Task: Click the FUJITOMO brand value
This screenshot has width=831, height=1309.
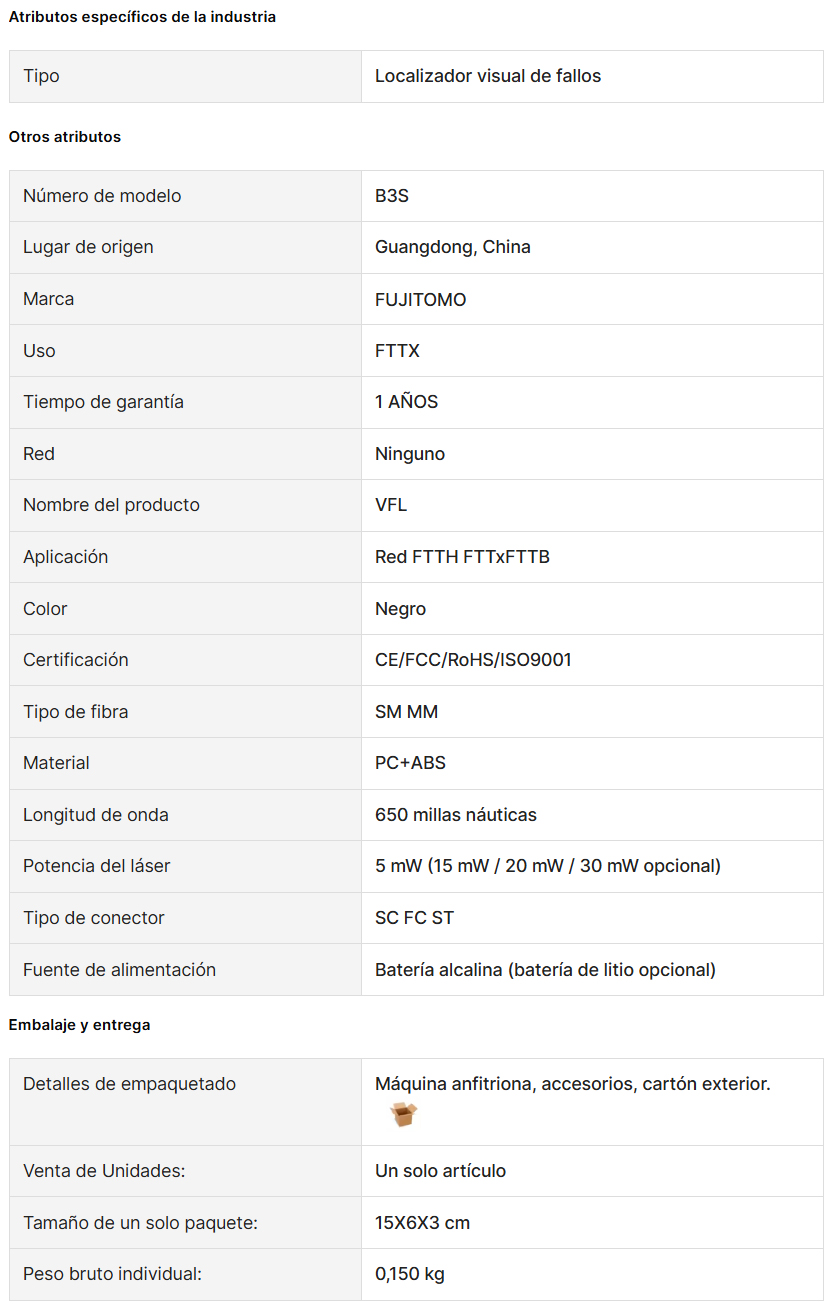Action: pos(421,300)
